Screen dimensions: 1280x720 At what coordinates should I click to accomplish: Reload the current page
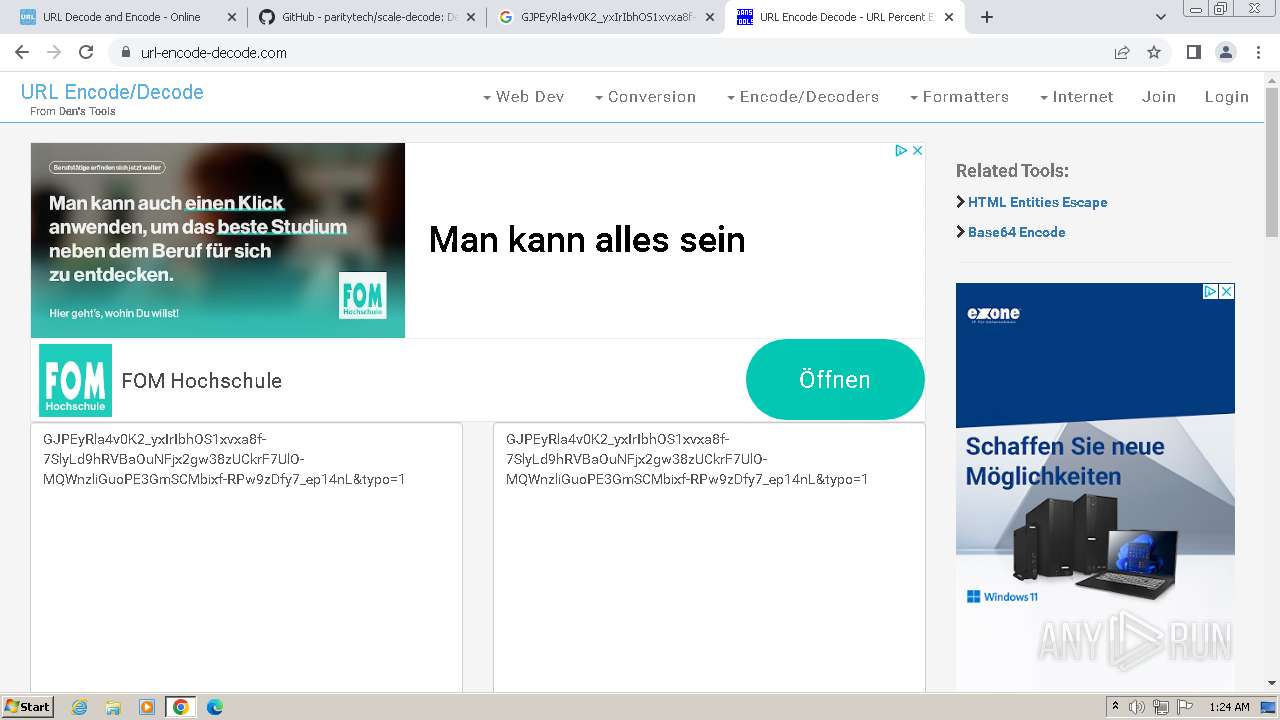click(x=86, y=52)
